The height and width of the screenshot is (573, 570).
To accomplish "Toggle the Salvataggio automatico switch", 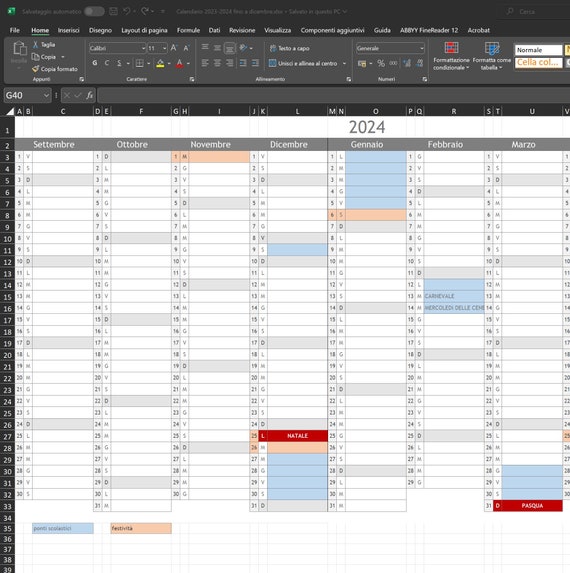I will point(94,12).
